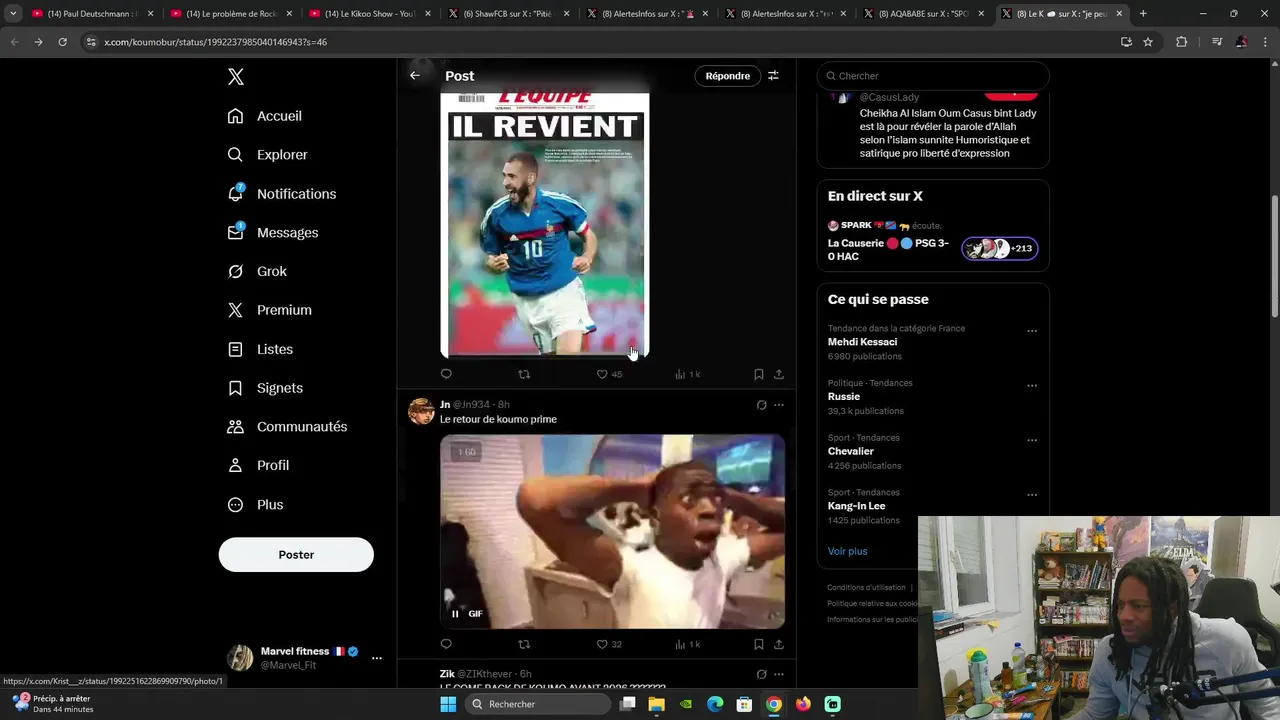Repost the L'Equipe image post
This screenshot has width=1280, height=720.
click(x=524, y=374)
